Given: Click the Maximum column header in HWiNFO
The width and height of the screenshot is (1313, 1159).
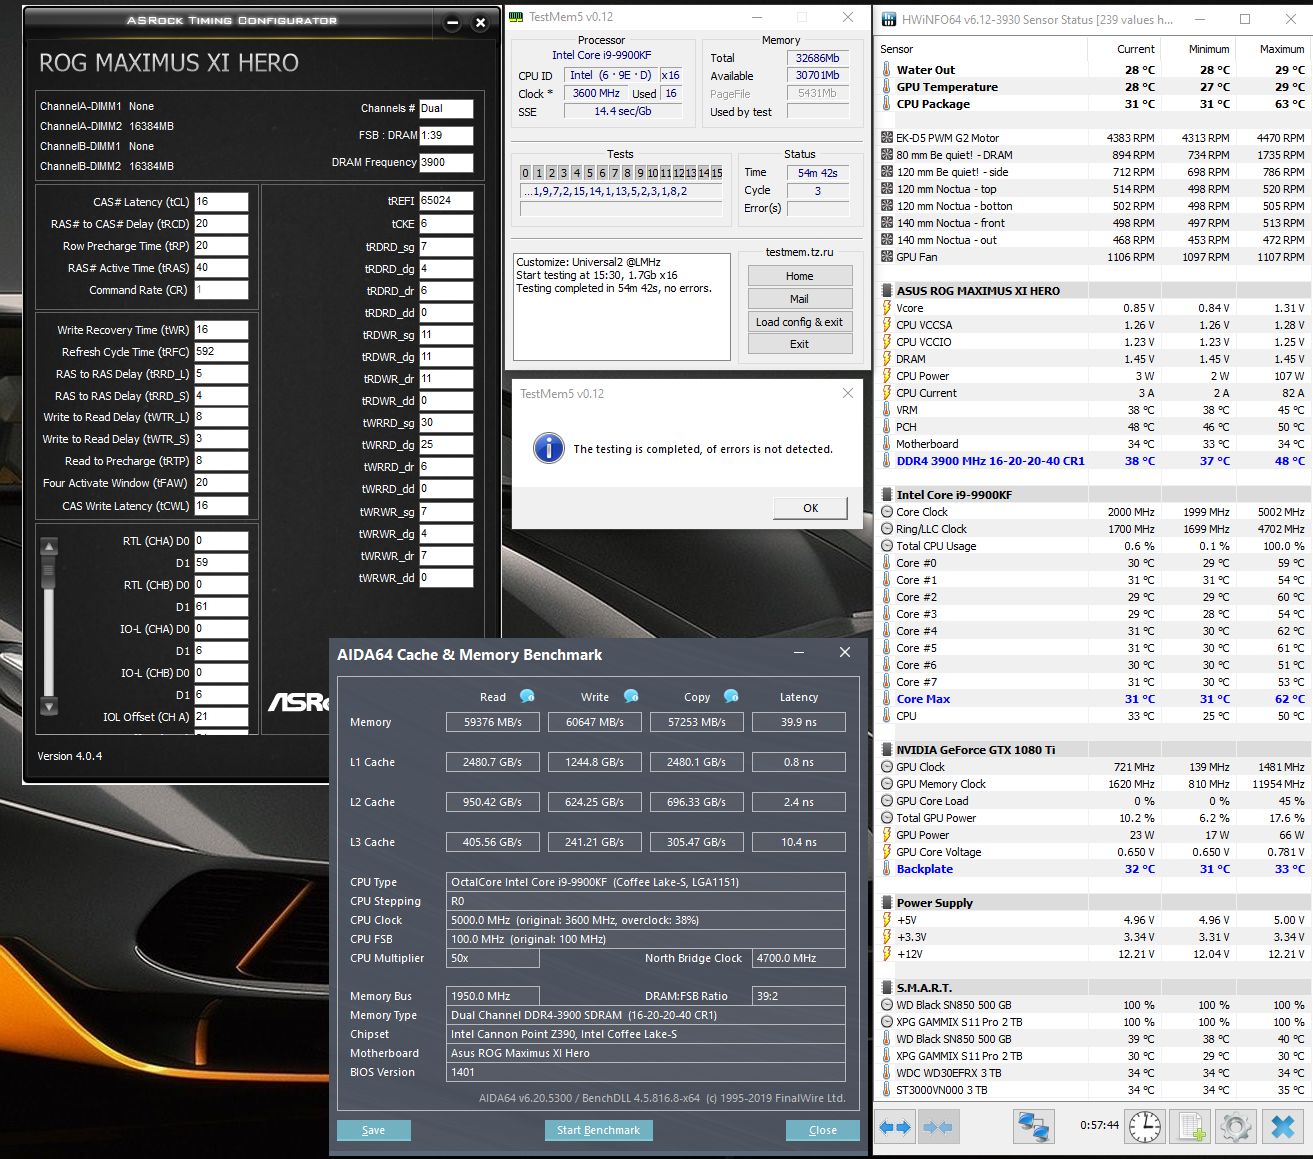Looking at the screenshot, I should point(1271,49).
